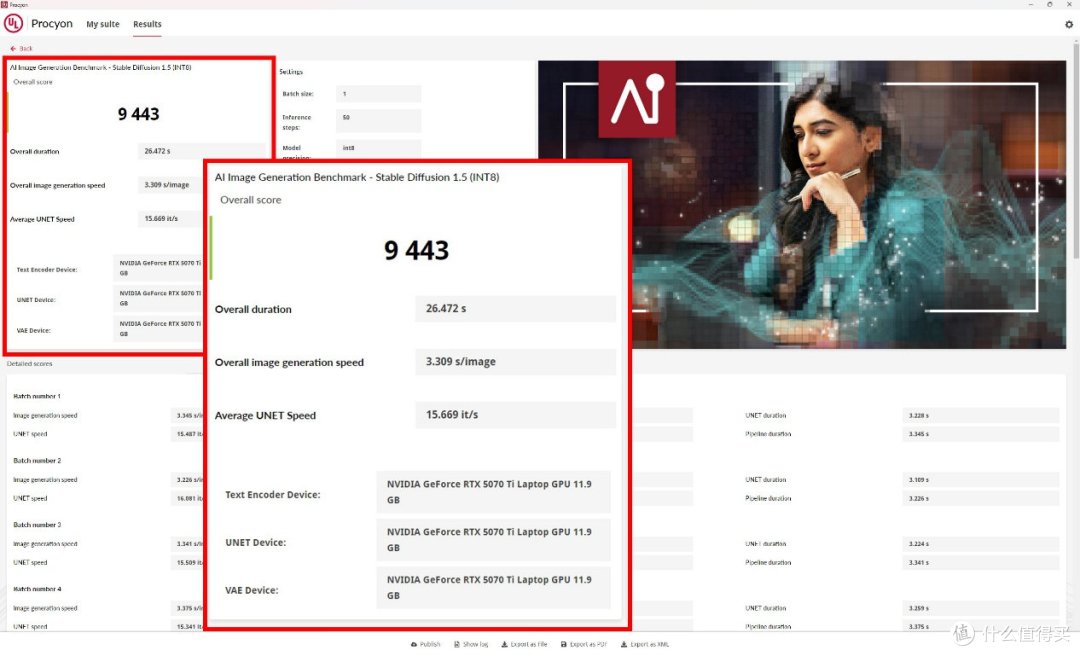The image size is (1080, 656).
Task: Click the Batch size label
Action: point(298,94)
